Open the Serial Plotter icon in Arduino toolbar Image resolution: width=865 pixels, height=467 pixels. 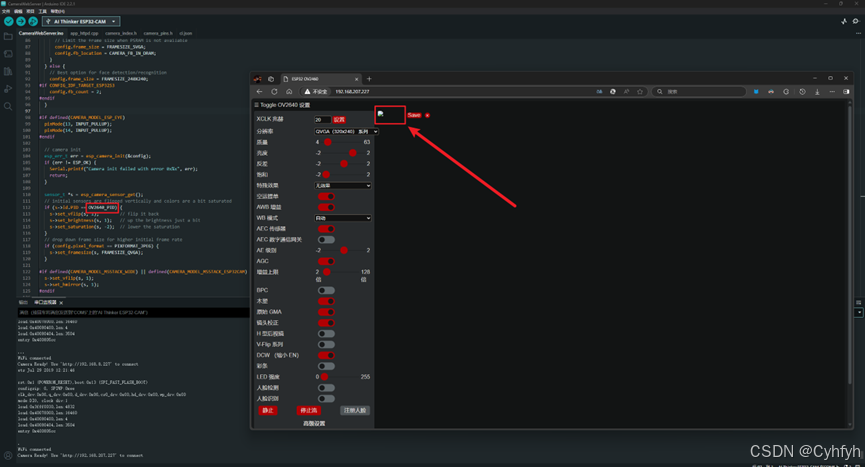pyautogui.click(x=844, y=22)
